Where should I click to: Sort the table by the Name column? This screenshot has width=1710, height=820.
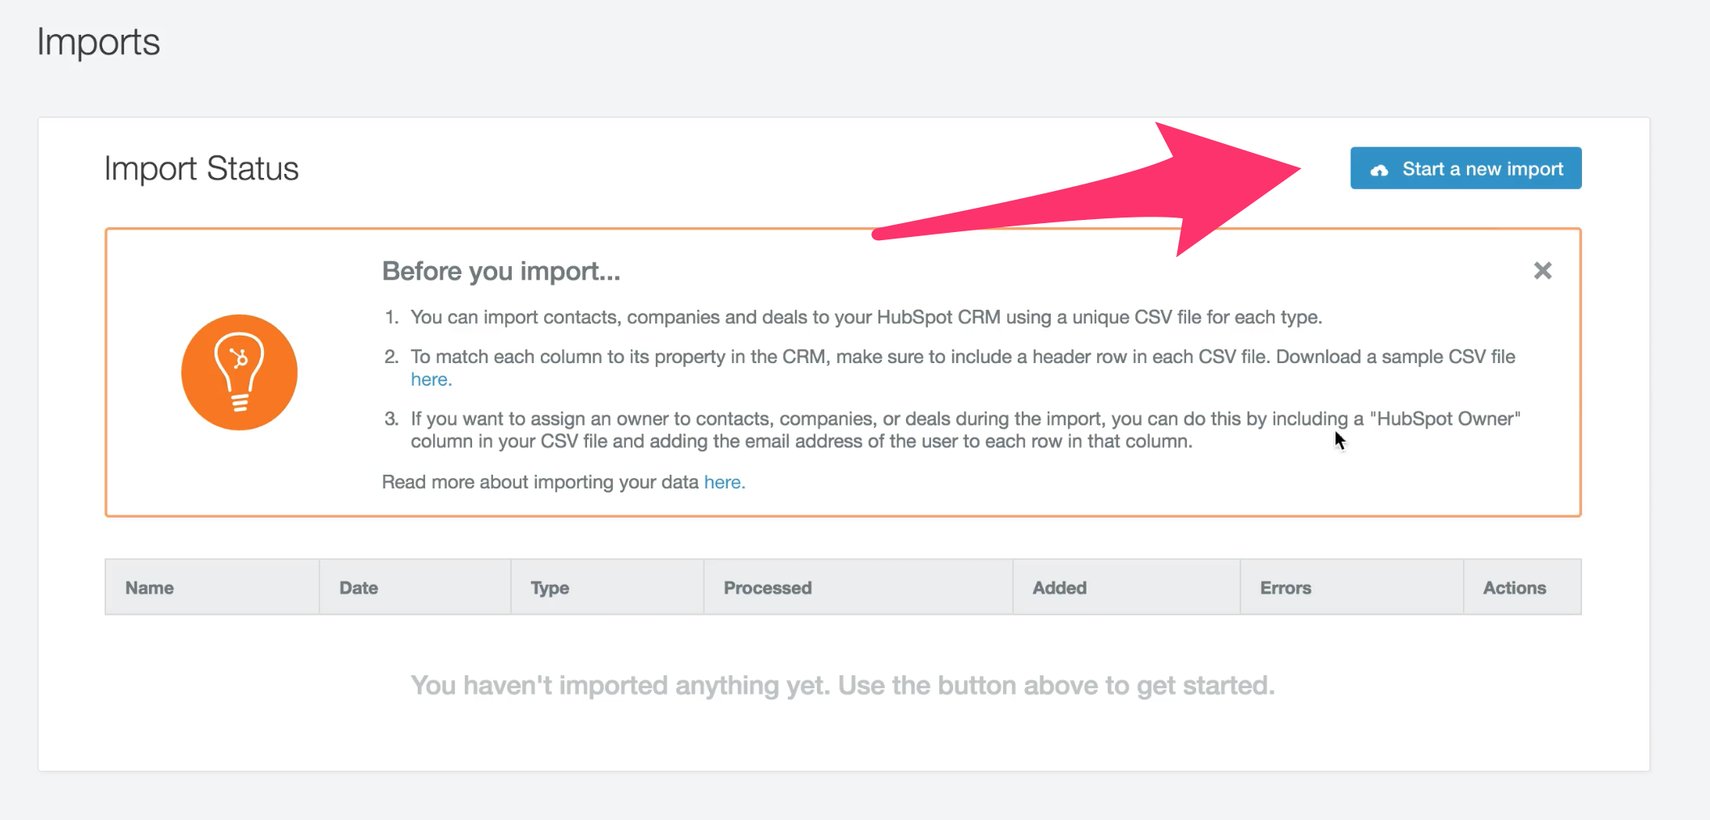pos(148,587)
